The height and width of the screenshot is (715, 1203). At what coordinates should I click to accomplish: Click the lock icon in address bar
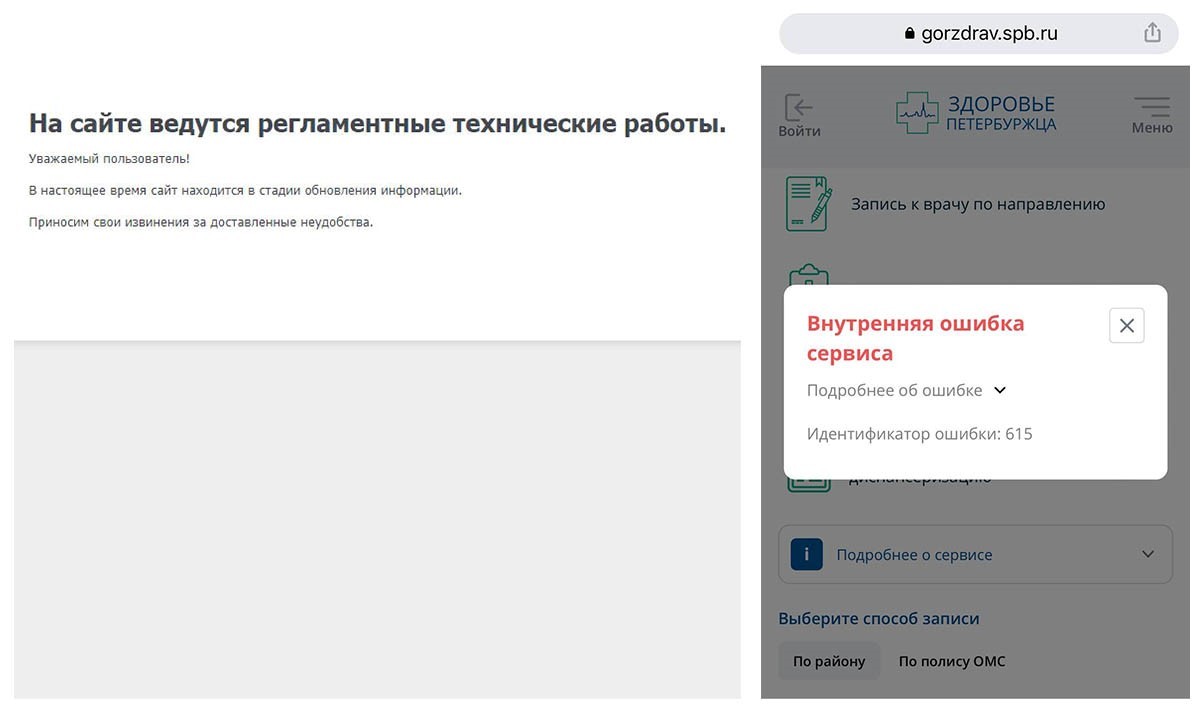pyautogui.click(x=909, y=34)
